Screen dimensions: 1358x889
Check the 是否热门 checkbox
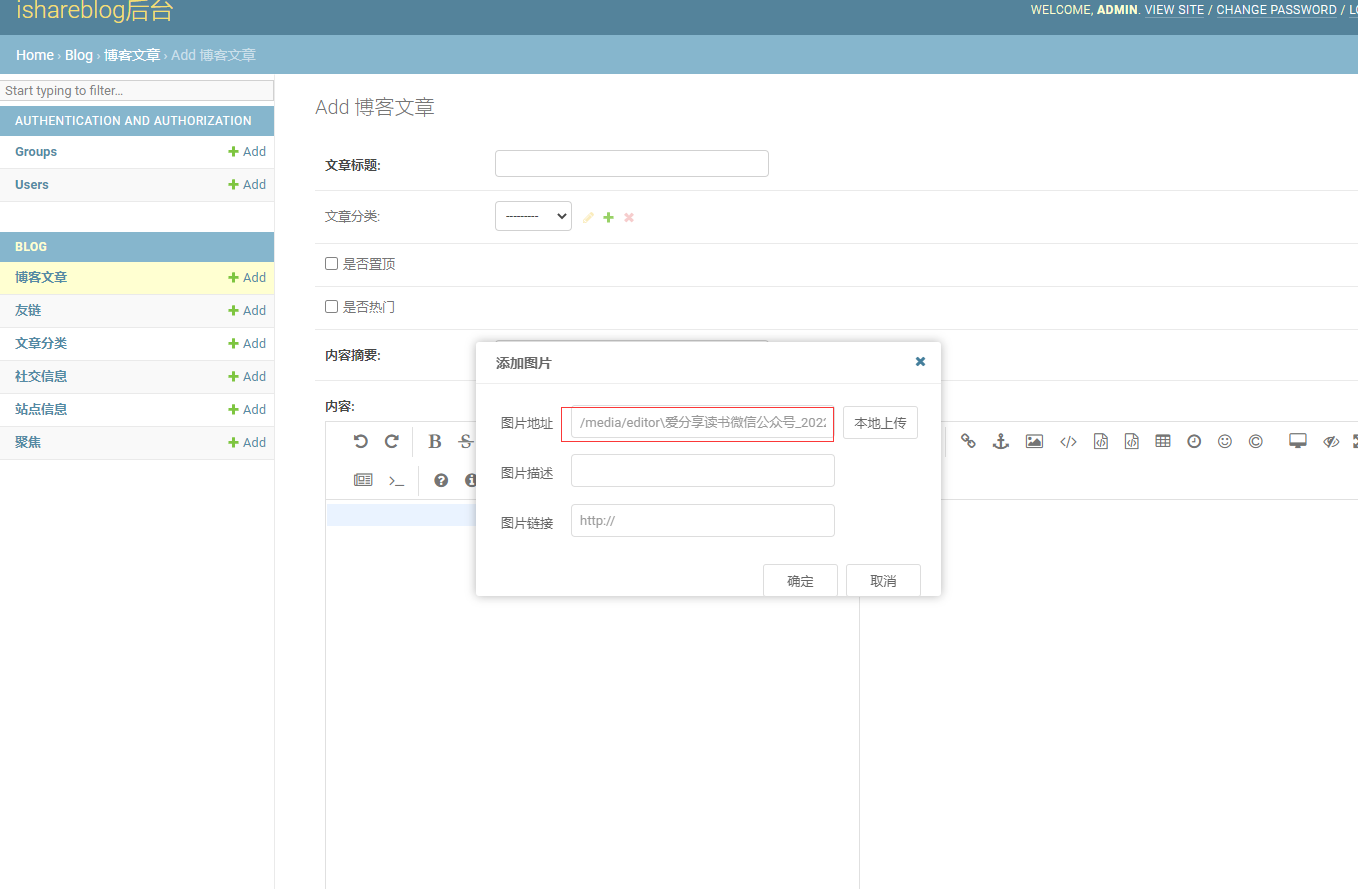(x=332, y=307)
